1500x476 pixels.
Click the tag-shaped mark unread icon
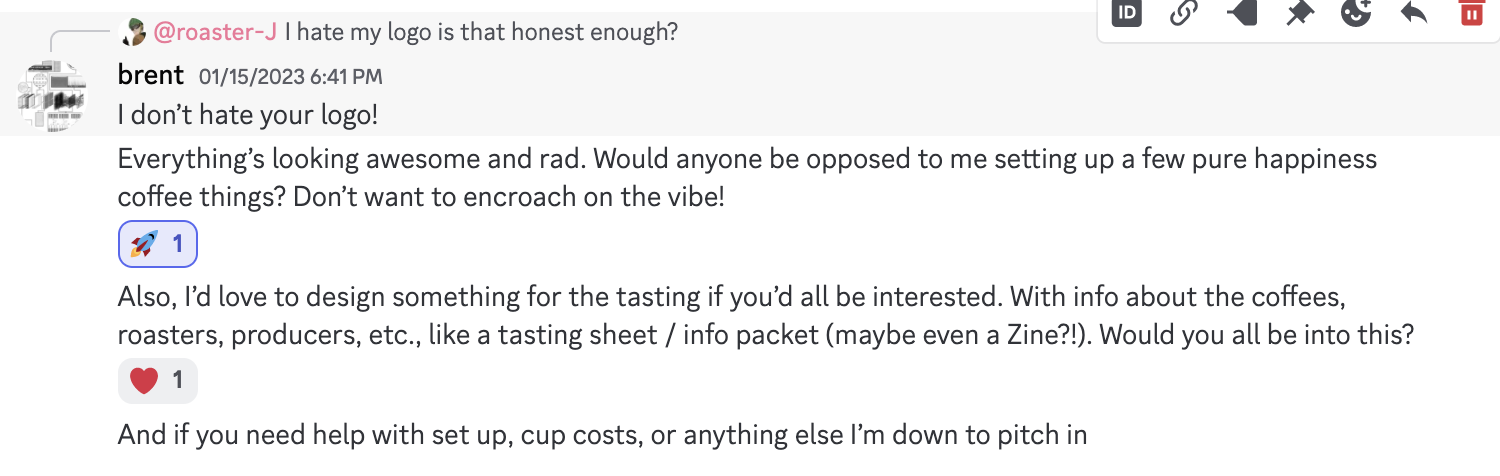point(1241,13)
